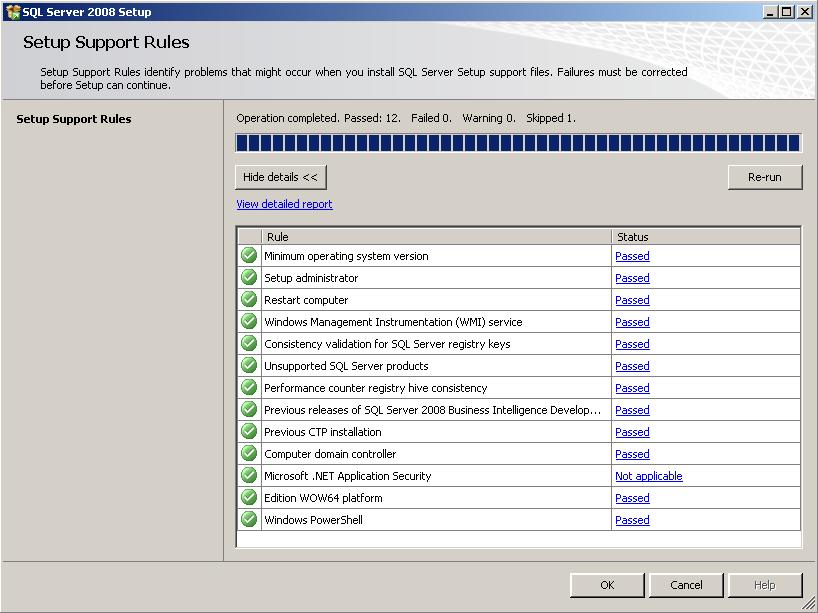Click the Cancel button

(686, 585)
